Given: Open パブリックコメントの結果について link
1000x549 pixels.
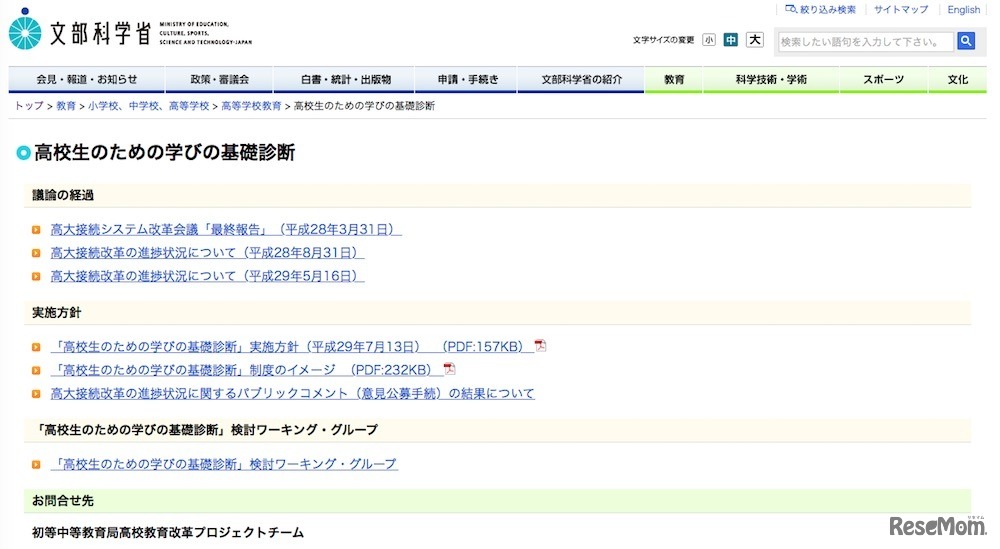Looking at the screenshot, I should click(292, 394).
